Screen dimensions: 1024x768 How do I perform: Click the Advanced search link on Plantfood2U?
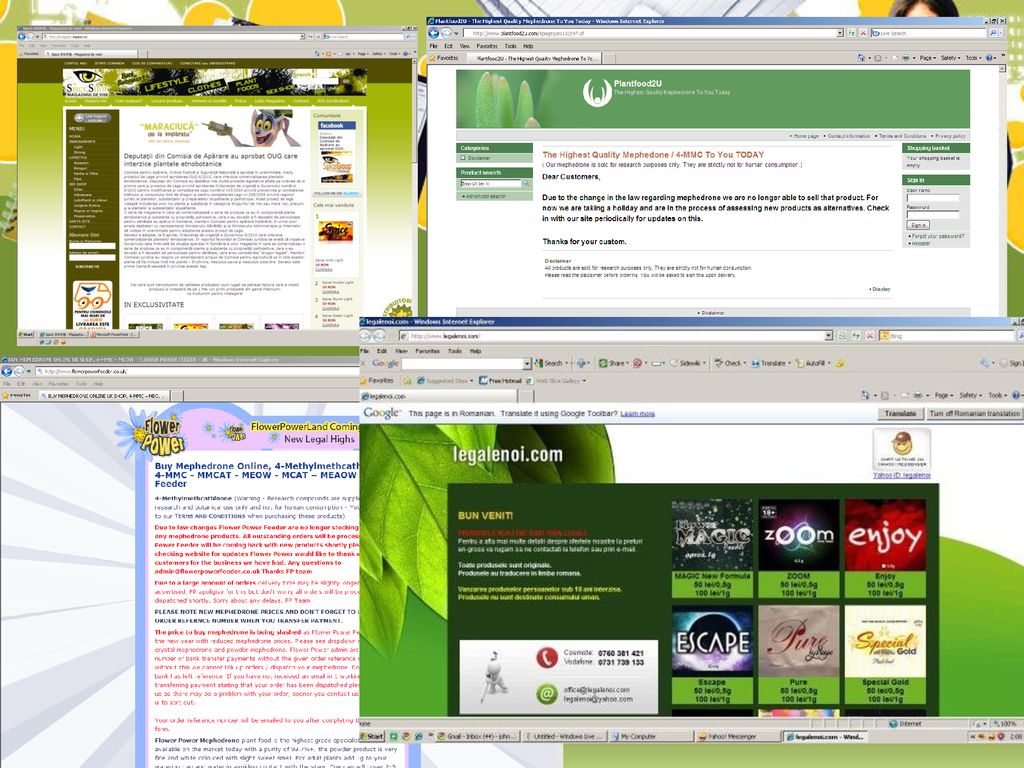485,196
